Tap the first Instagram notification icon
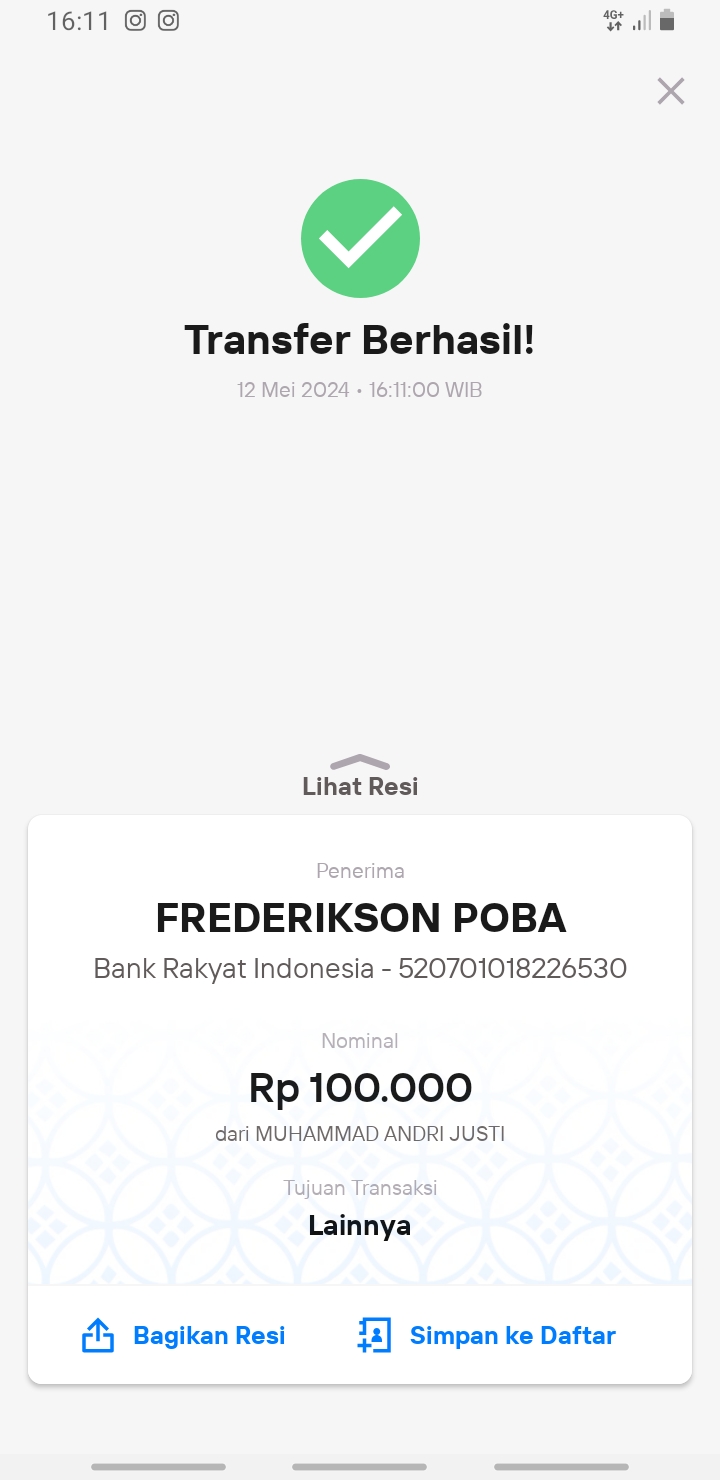 coord(135,20)
